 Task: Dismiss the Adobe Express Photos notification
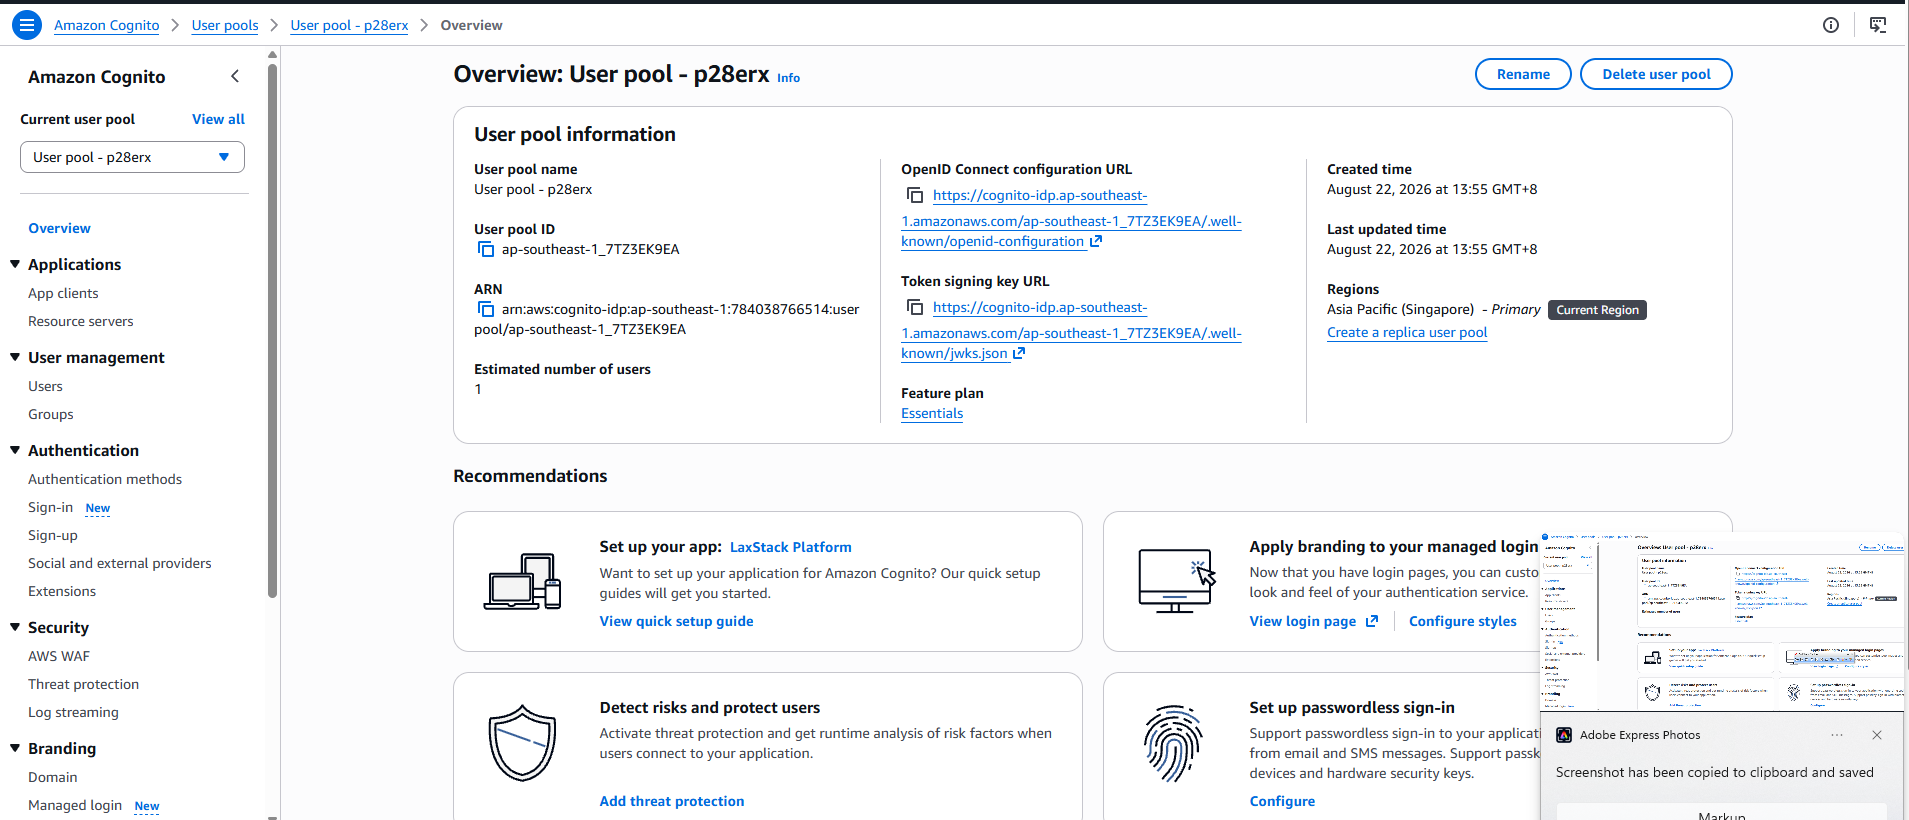1877,735
